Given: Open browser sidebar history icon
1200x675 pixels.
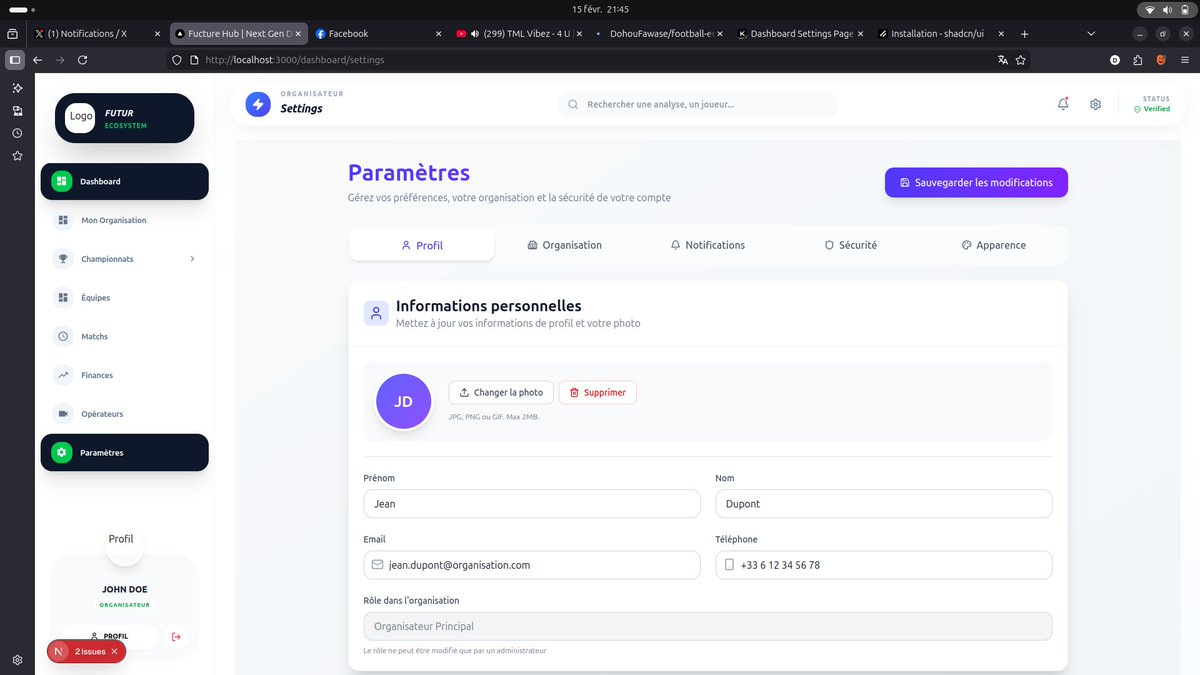Looking at the screenshot, I should 17,132.
